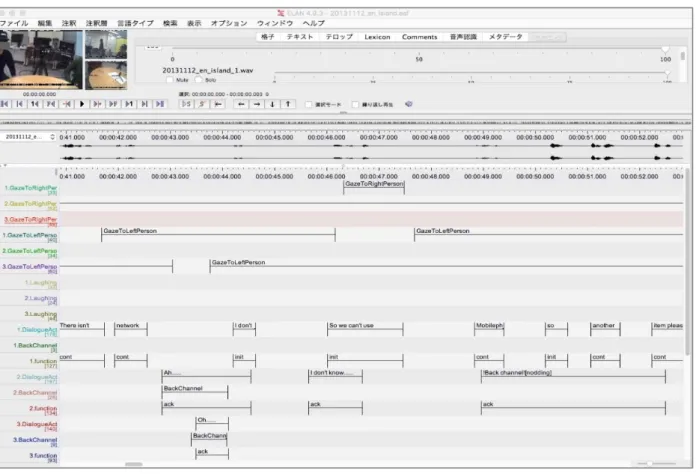696x474 pixels.
Task: Switch to the Lexicon tab
Action: tap(377, 37)
